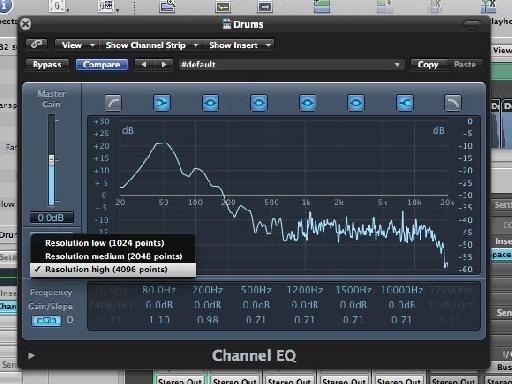The height and width of the screenshot is (384, 512).
Task: Click the Bypass button
Action: tap(47, 64)
